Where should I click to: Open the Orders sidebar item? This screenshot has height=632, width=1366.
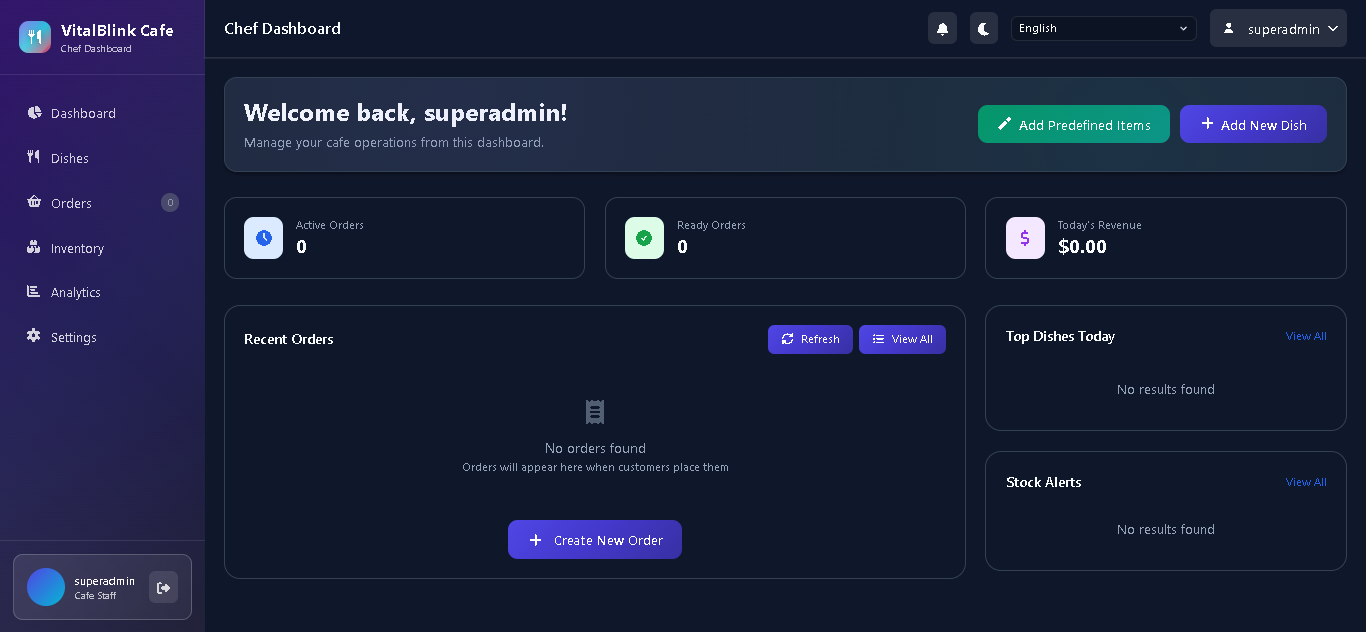(71, 203)
